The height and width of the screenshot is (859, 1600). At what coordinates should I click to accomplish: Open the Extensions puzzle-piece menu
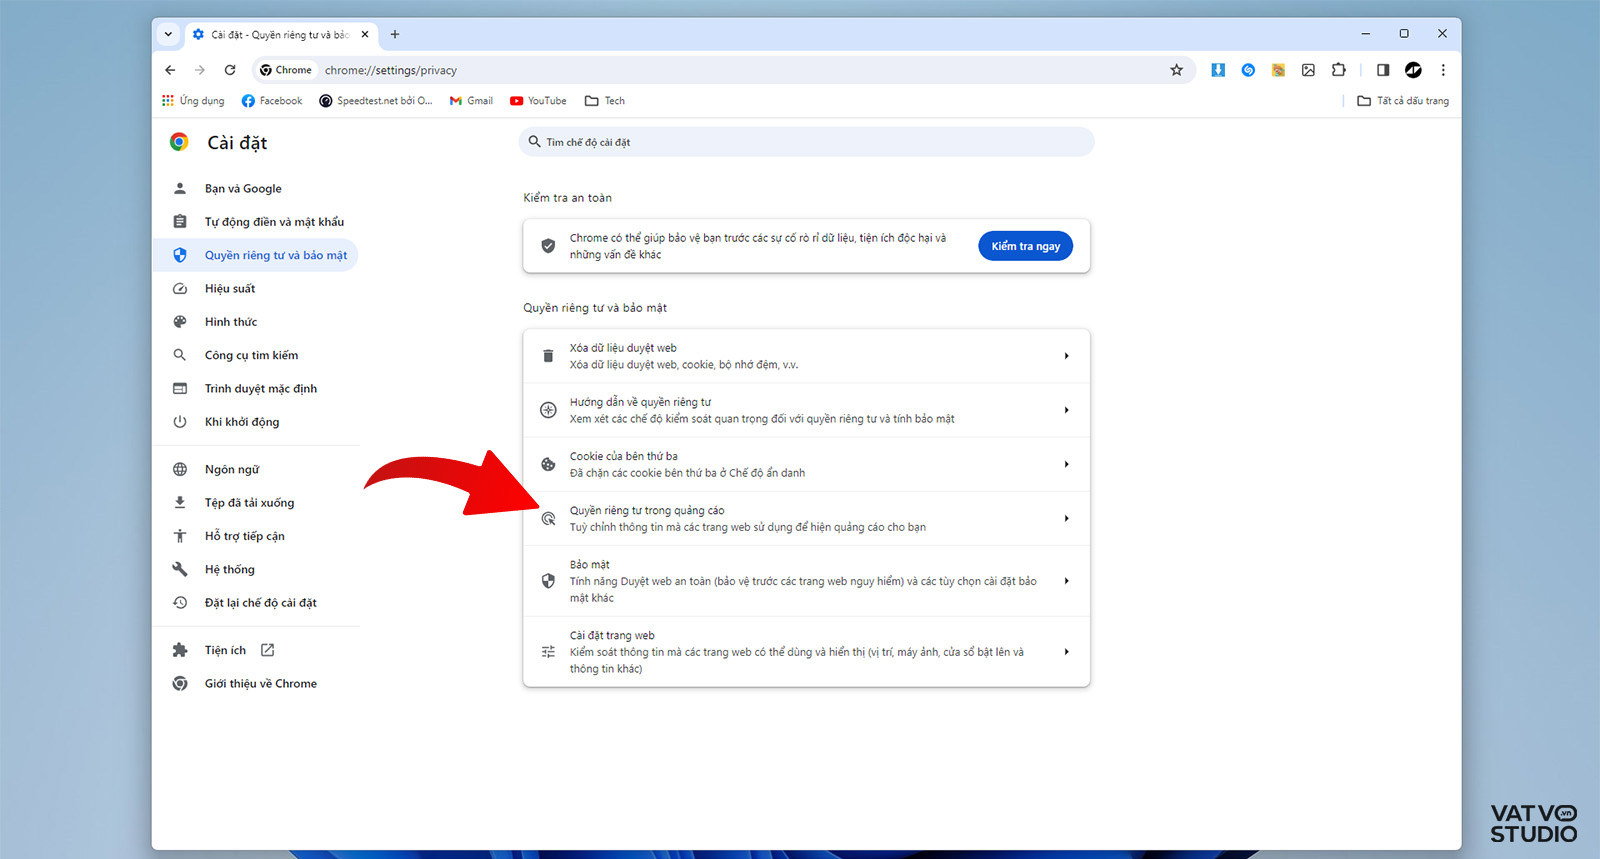point(1338,70)
